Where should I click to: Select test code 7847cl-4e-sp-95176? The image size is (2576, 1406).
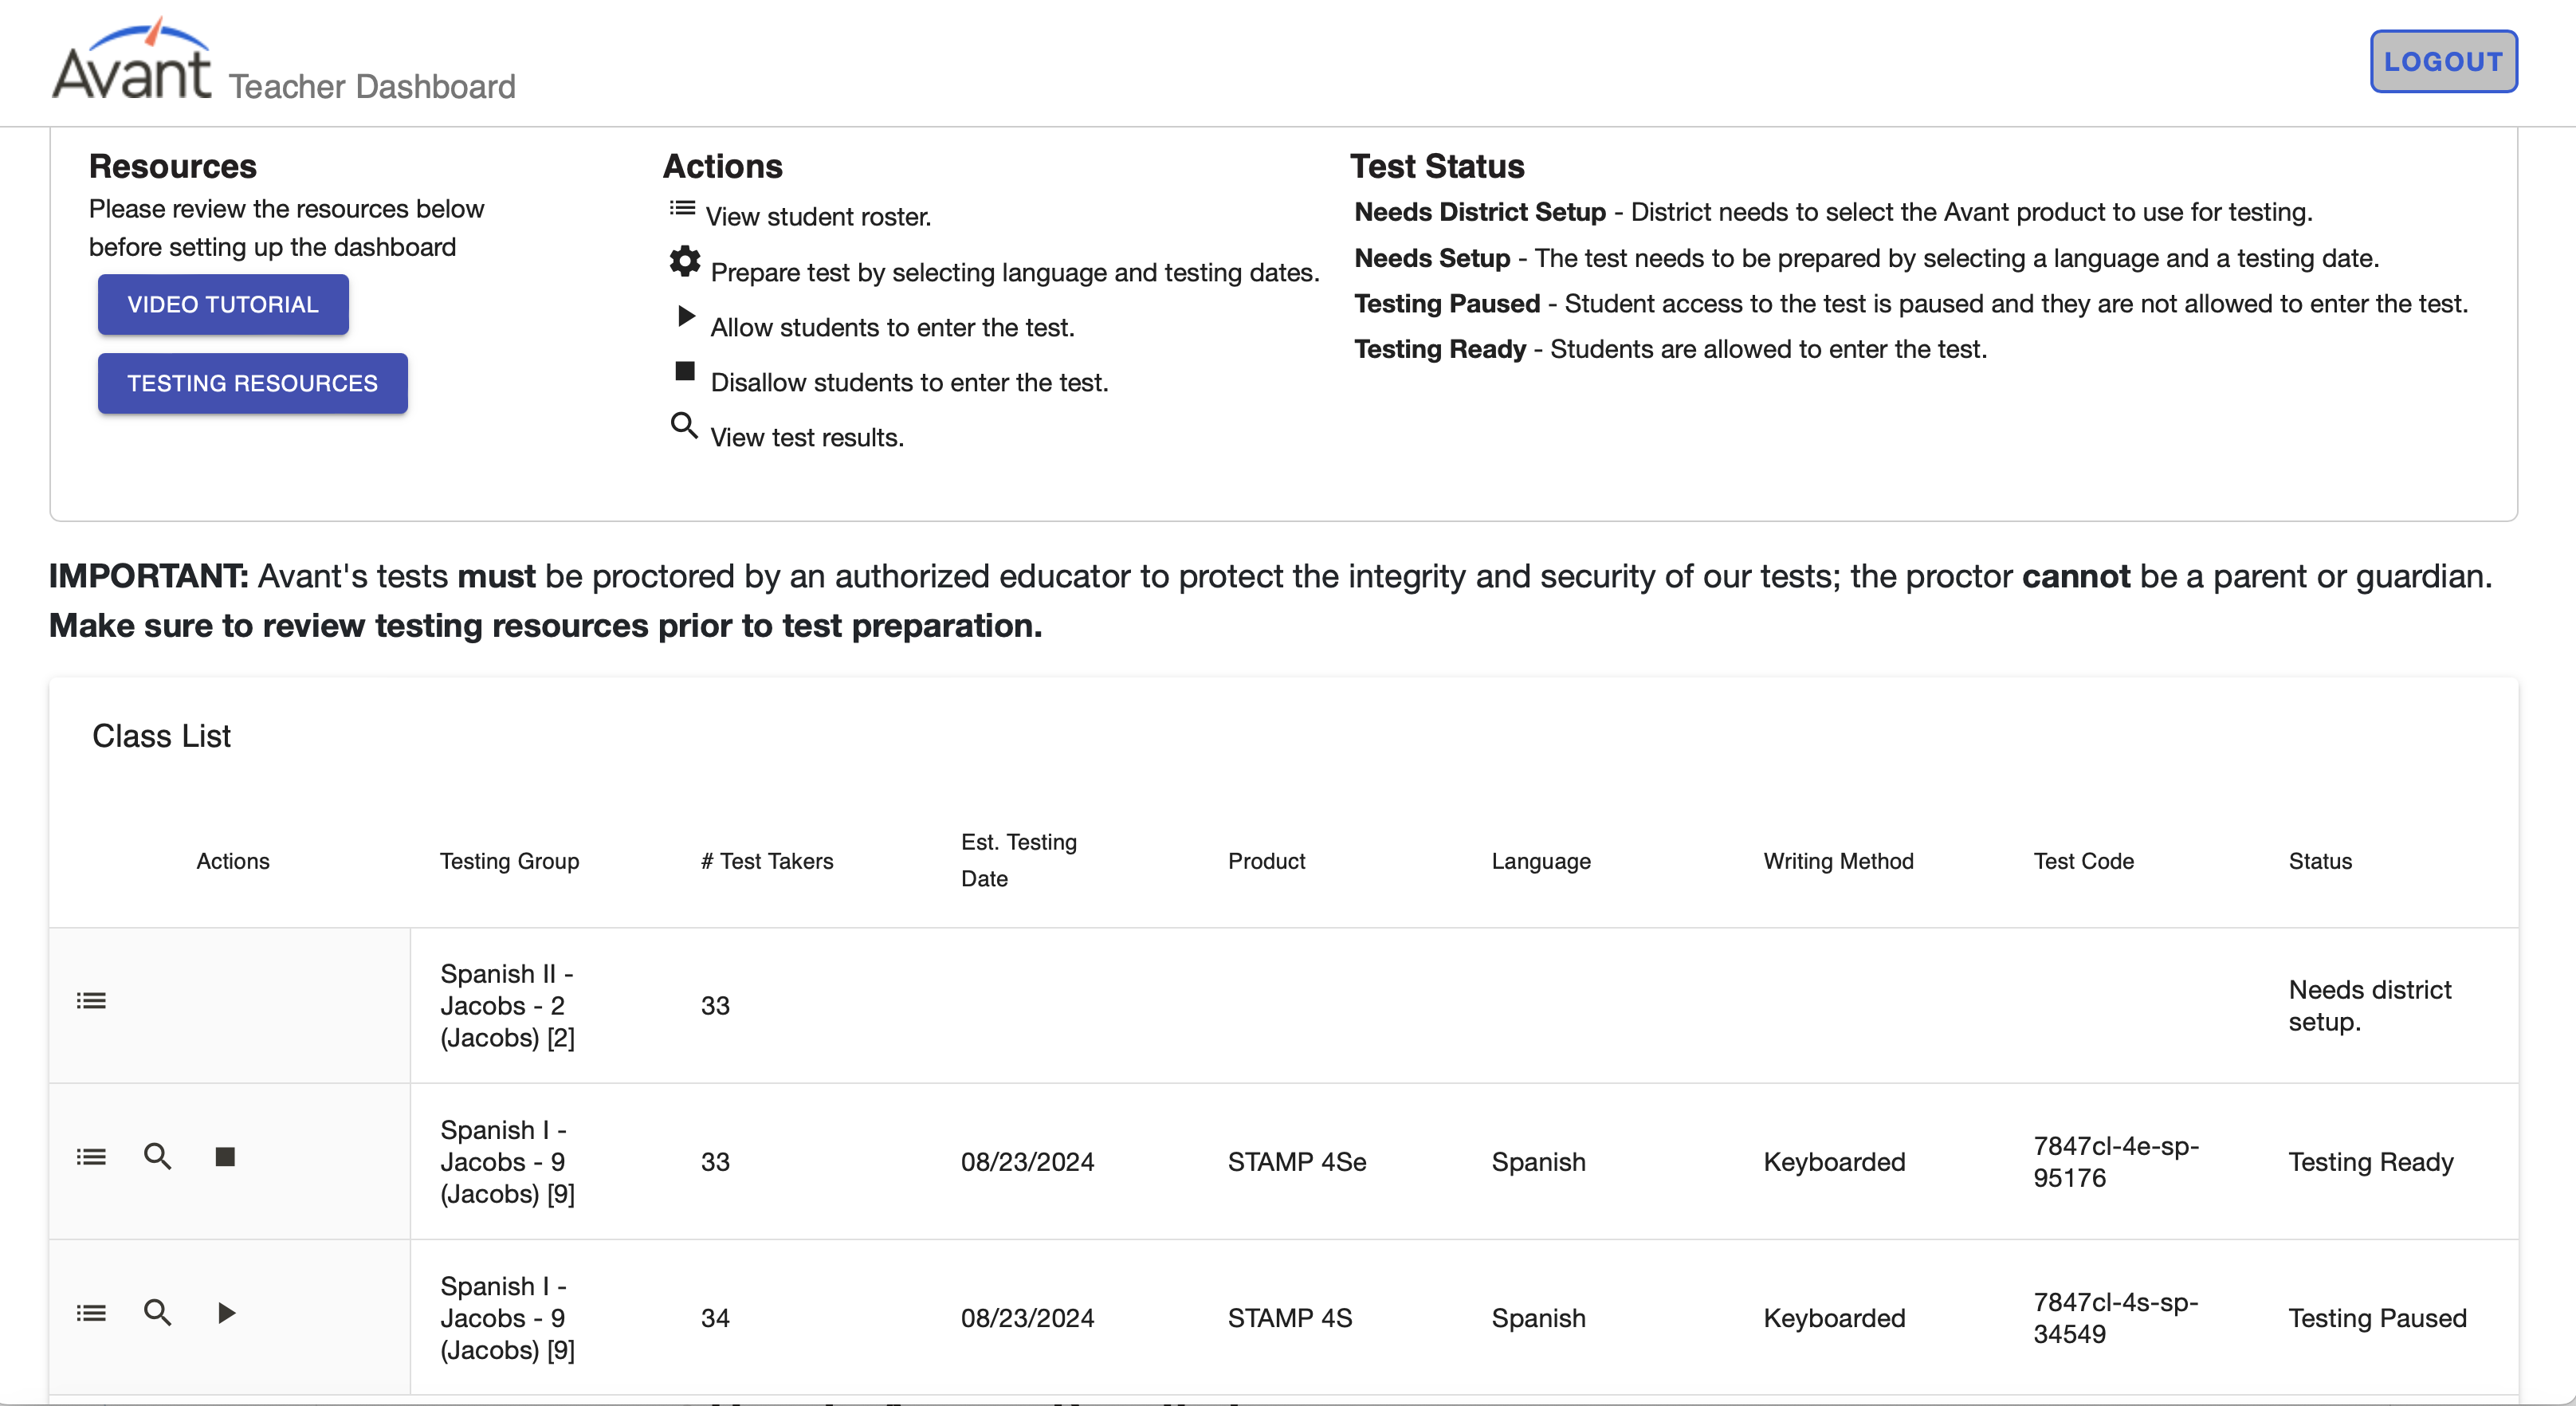(x=2116, y=1162)
